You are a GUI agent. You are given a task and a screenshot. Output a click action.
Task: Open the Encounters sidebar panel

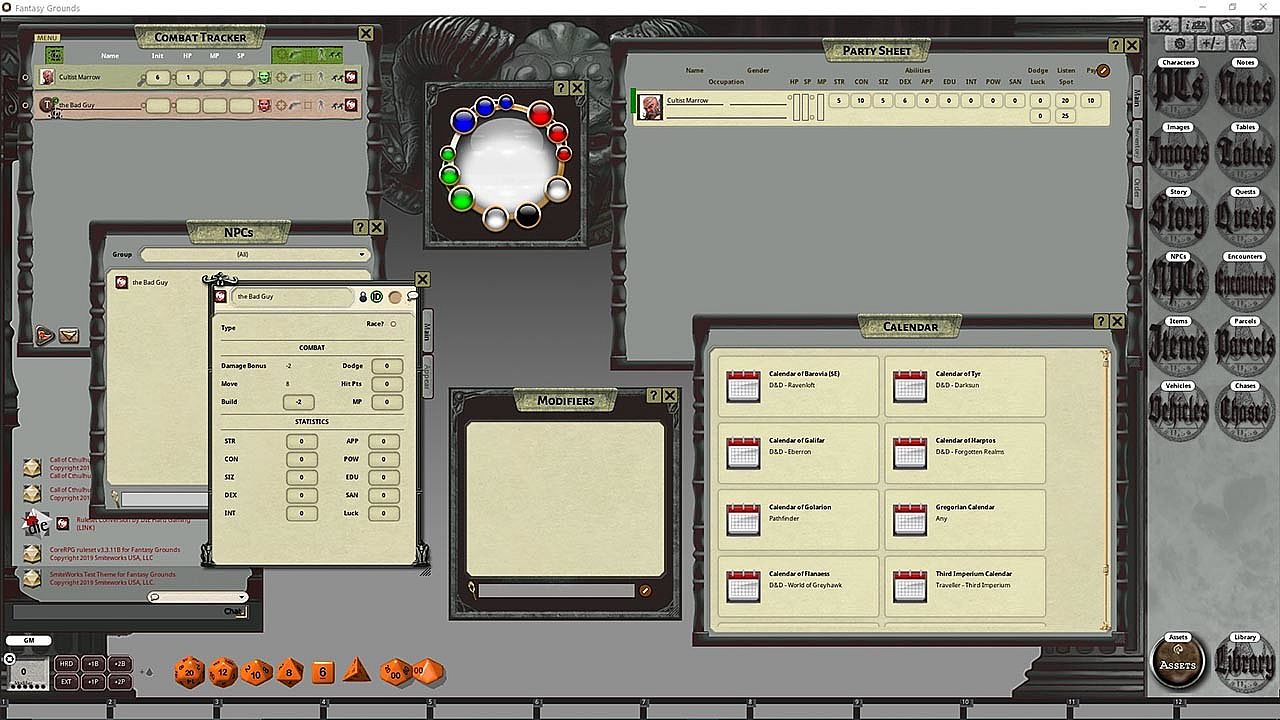(1245, 281)
